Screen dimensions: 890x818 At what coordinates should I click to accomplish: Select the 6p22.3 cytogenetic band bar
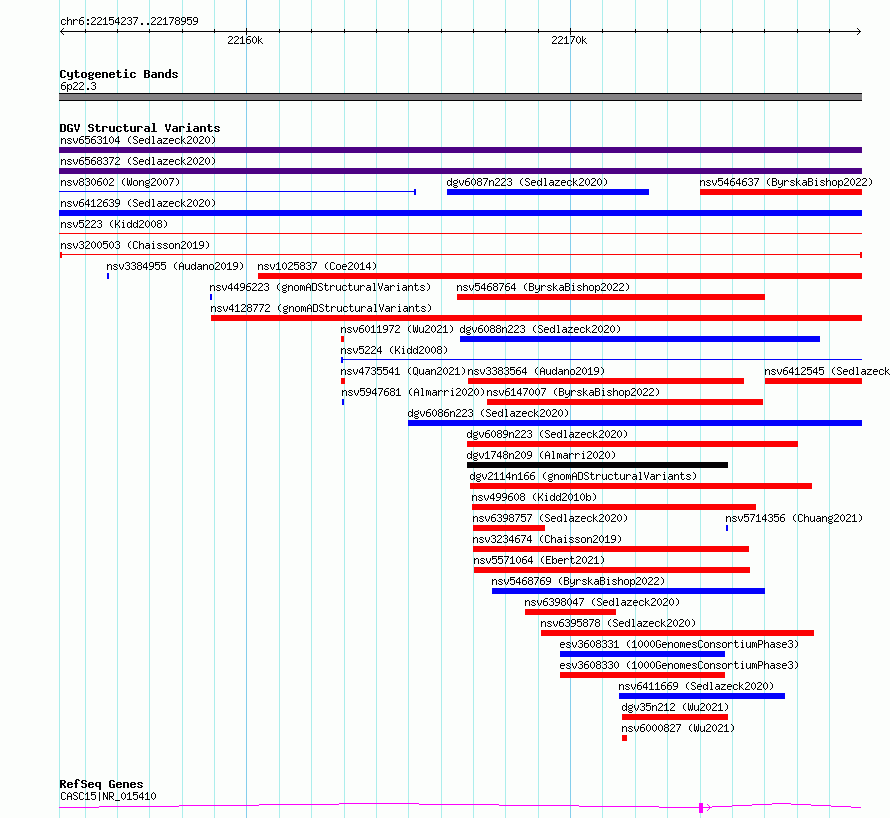(x=460, y=97)
